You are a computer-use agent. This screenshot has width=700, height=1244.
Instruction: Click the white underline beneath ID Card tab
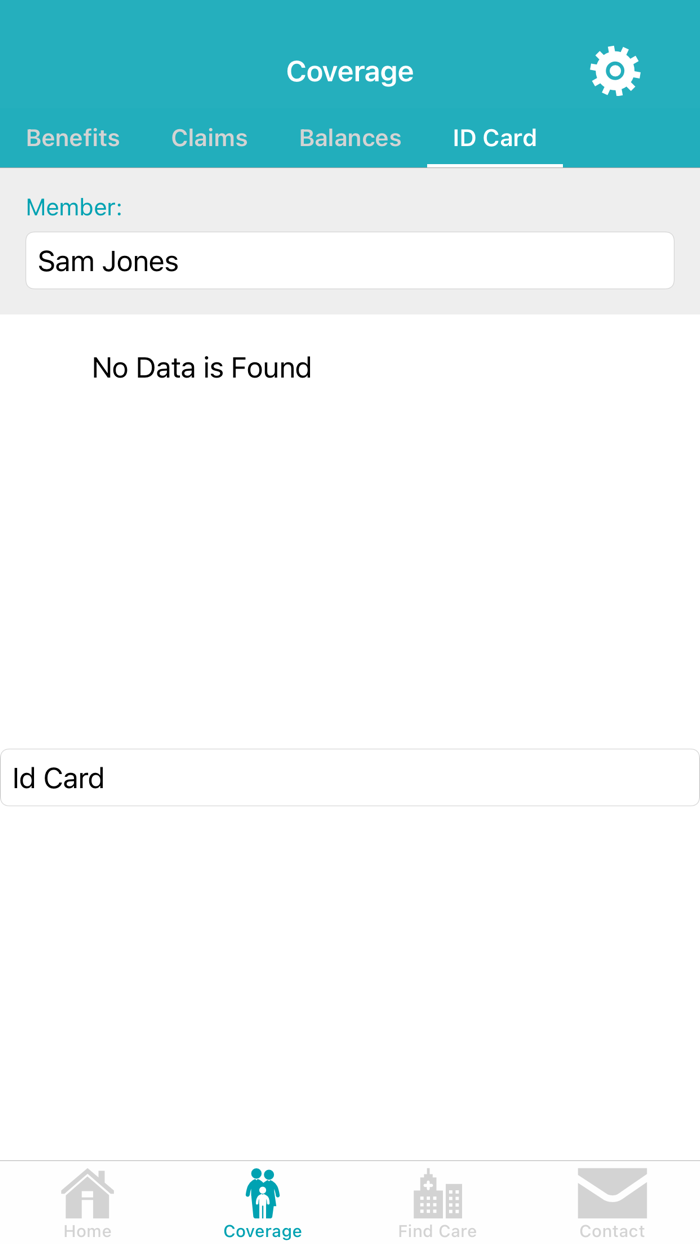tap(494, 165)
